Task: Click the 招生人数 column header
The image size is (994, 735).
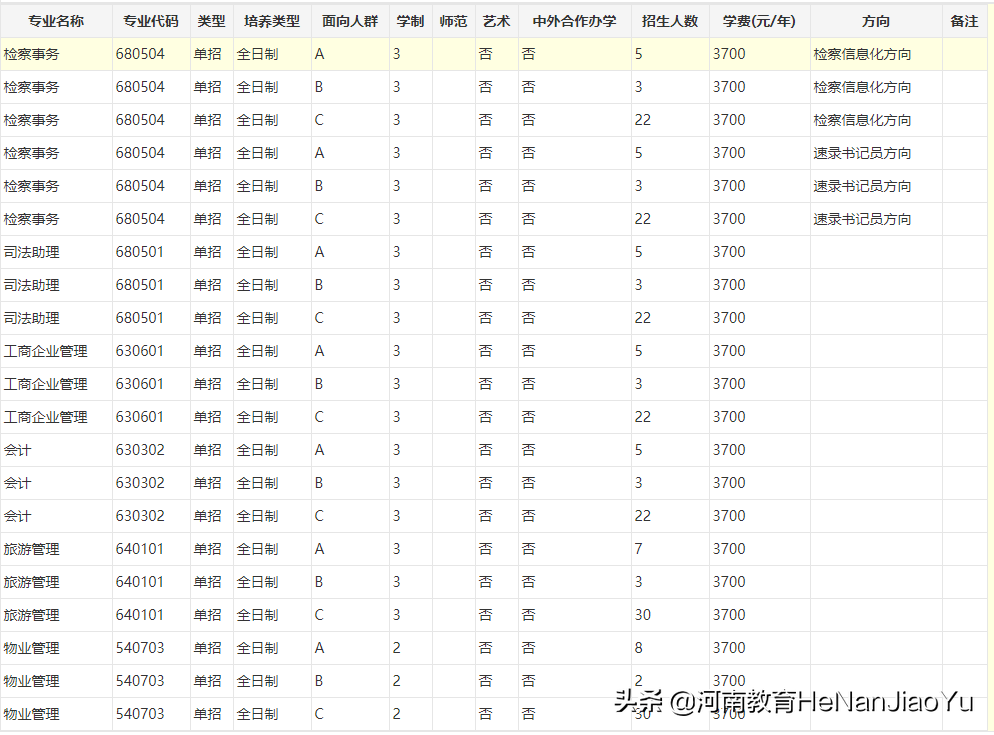Action: 670,22
